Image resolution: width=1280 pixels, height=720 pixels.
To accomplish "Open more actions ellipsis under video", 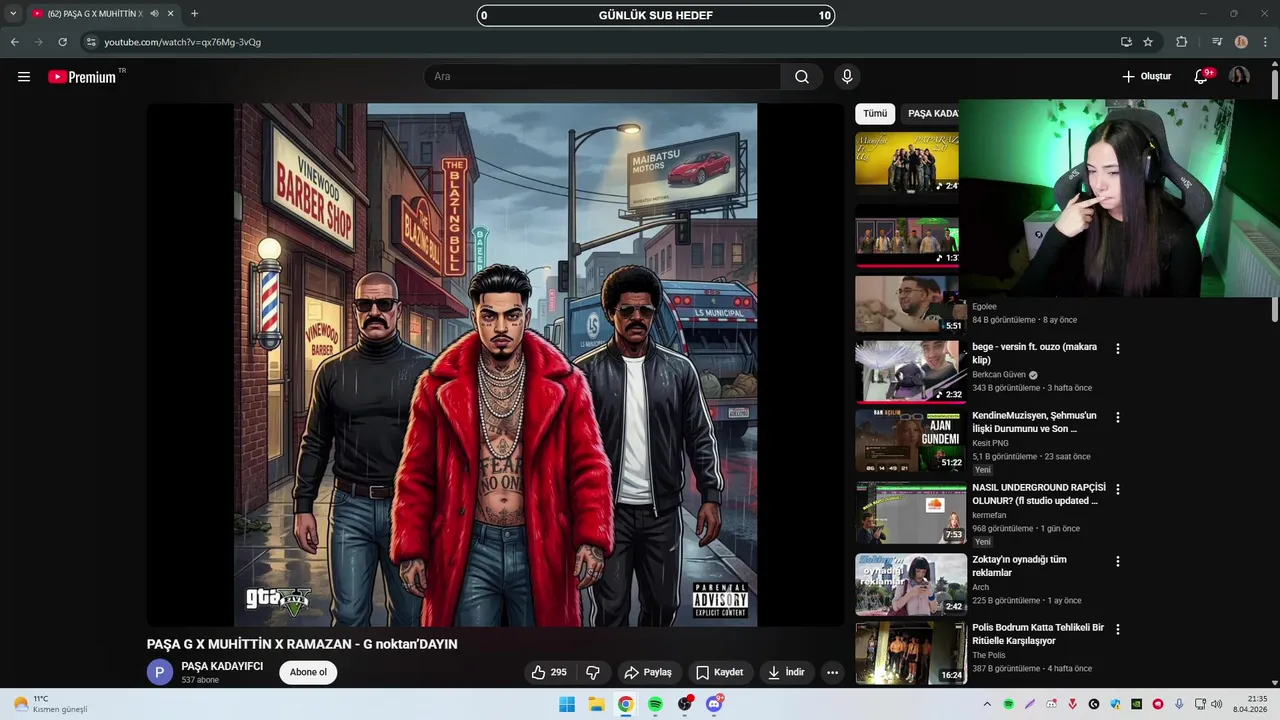I will tap(832, 672).
